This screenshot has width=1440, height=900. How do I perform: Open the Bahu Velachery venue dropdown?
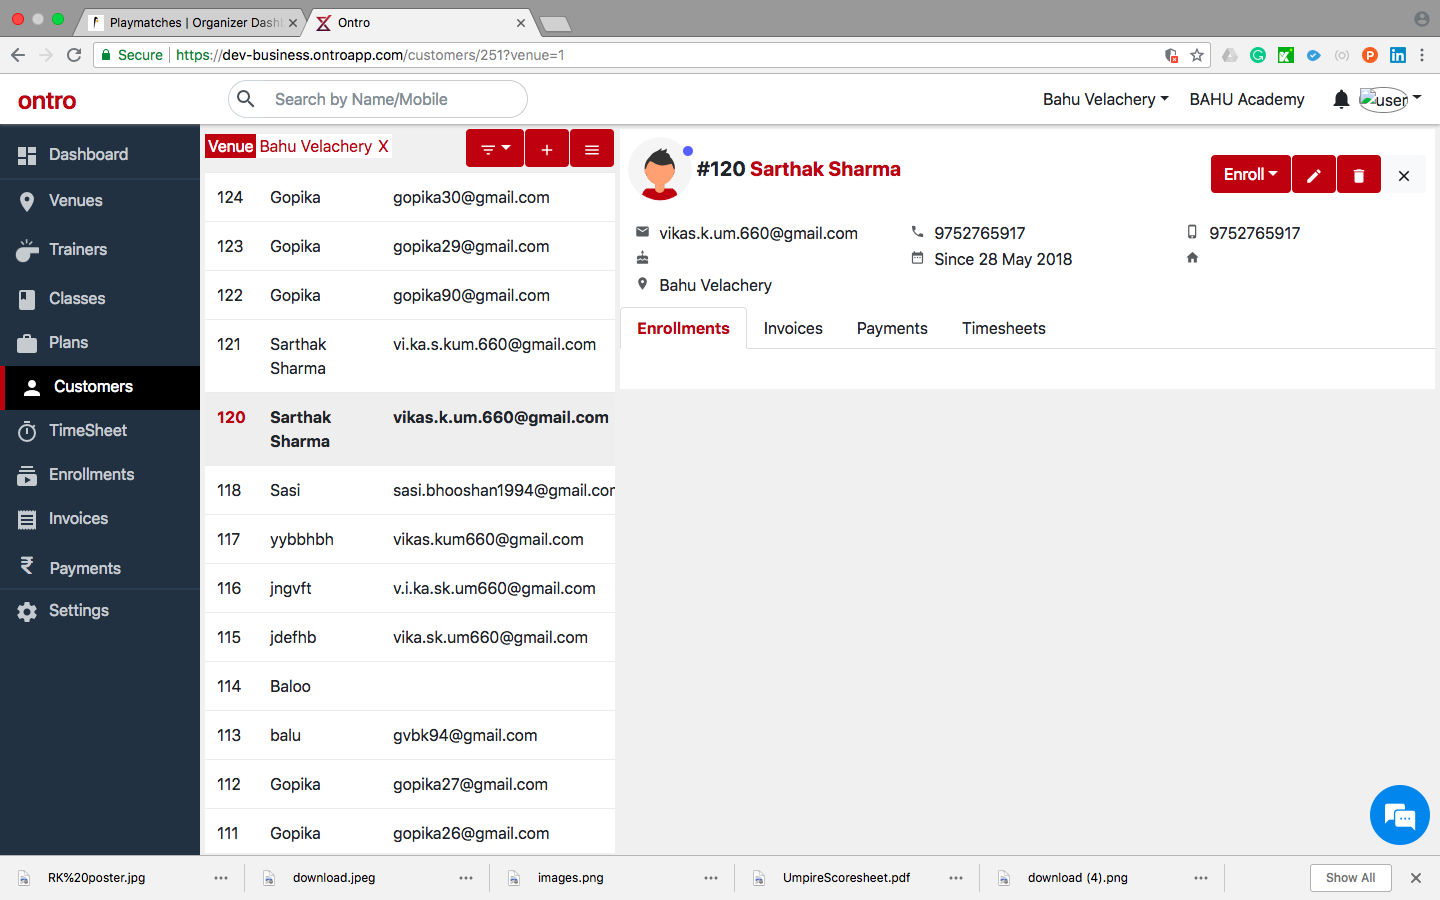tap(1105, 99)
